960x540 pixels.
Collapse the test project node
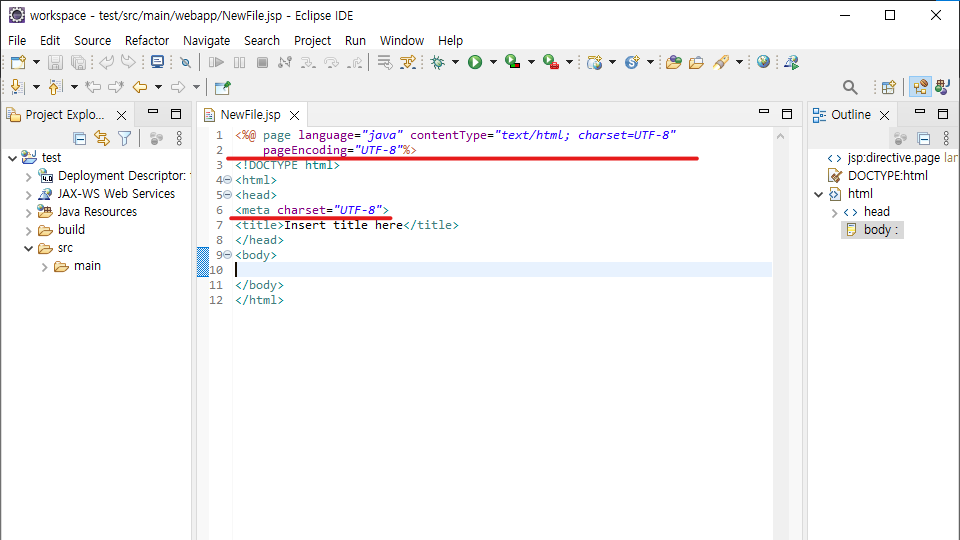coord(12,158)
